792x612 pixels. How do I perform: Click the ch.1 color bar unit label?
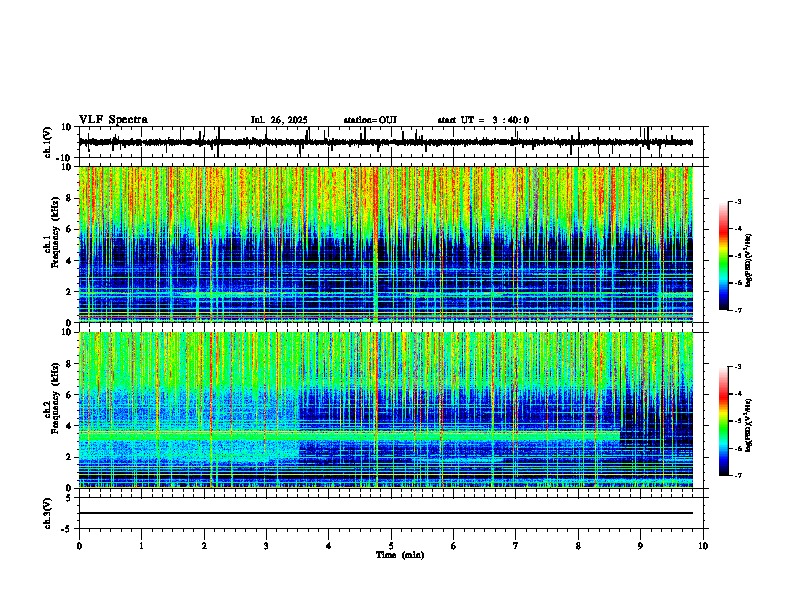coord(748,260)
